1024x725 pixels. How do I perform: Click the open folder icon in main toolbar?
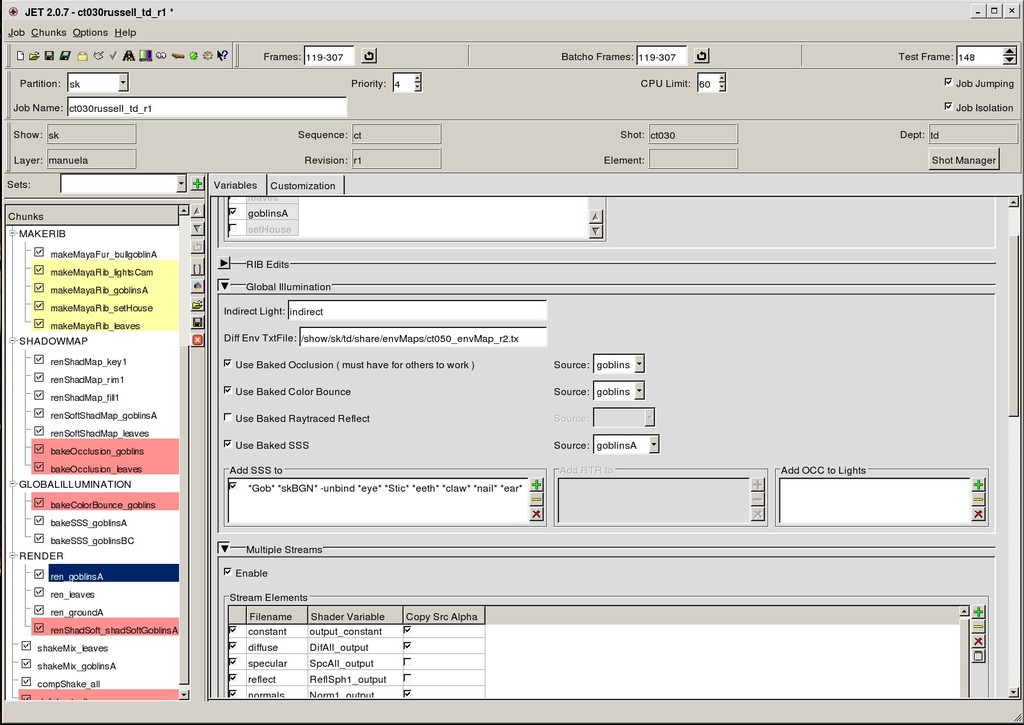[x=34, y=56]
